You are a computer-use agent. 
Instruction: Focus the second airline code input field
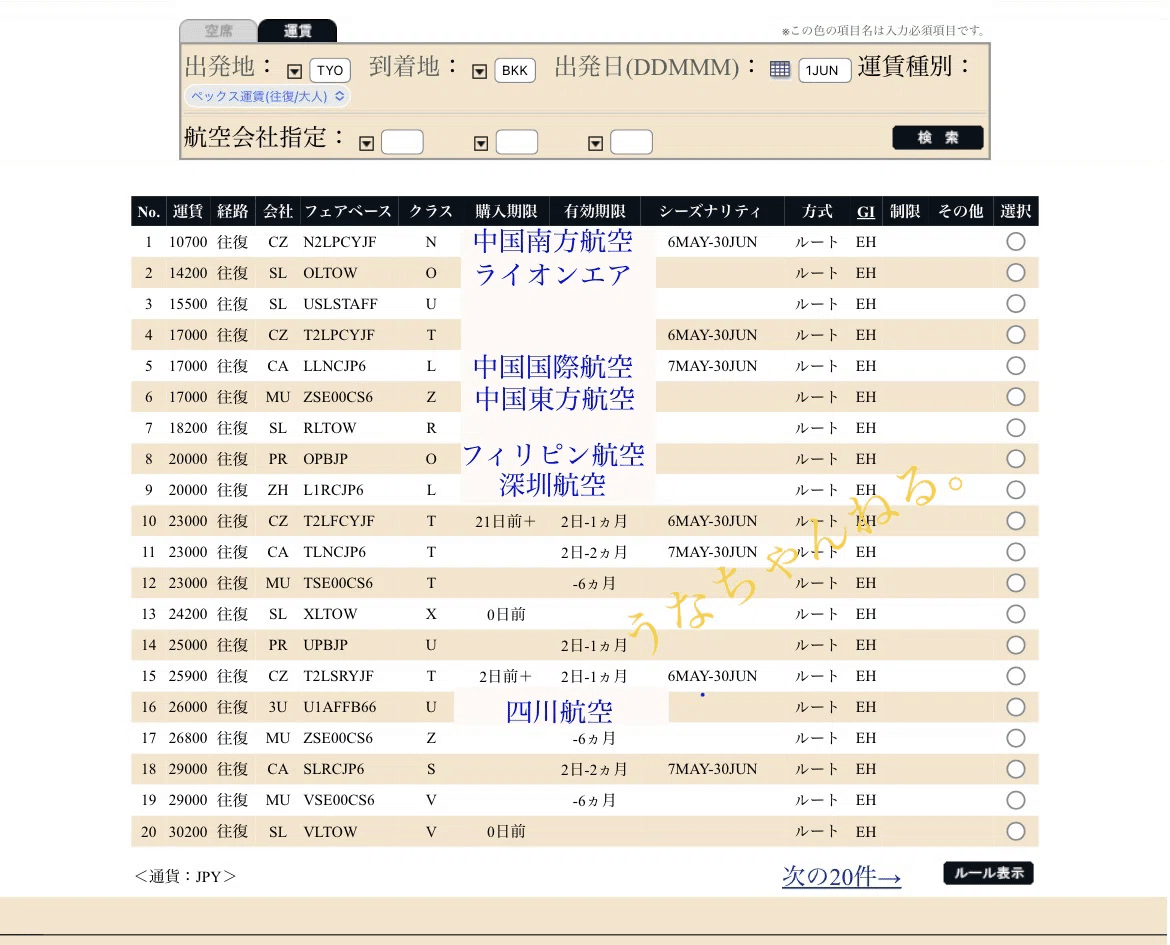[x=517, y=142]
